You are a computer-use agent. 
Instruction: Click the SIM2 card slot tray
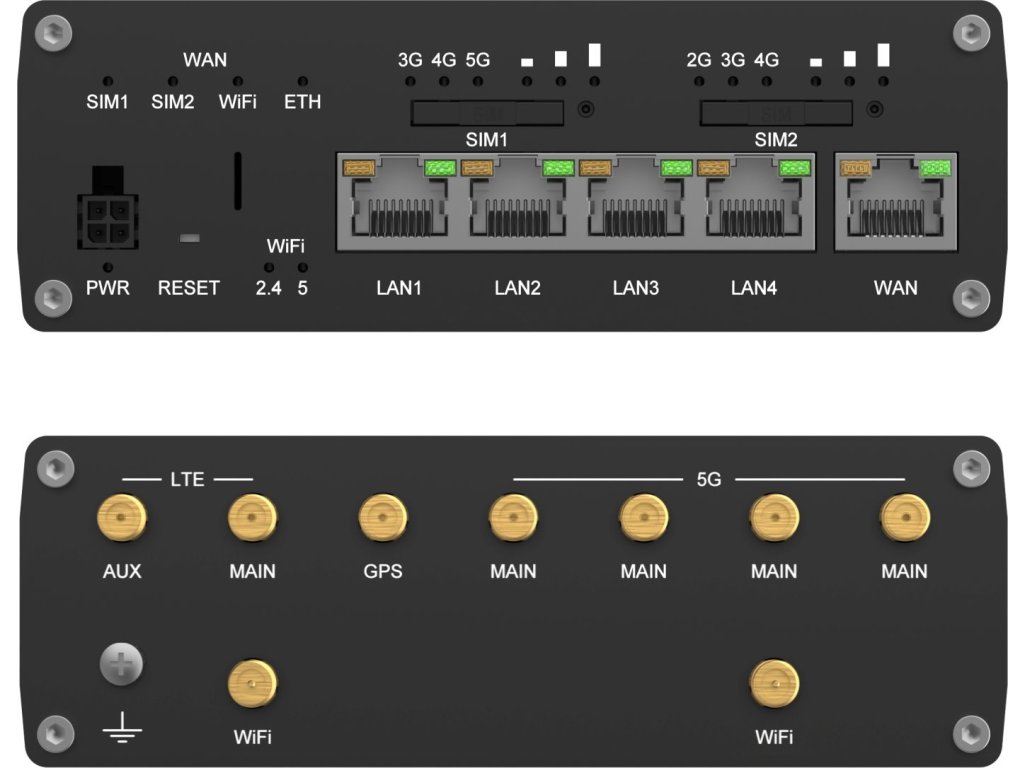[775, 112]
